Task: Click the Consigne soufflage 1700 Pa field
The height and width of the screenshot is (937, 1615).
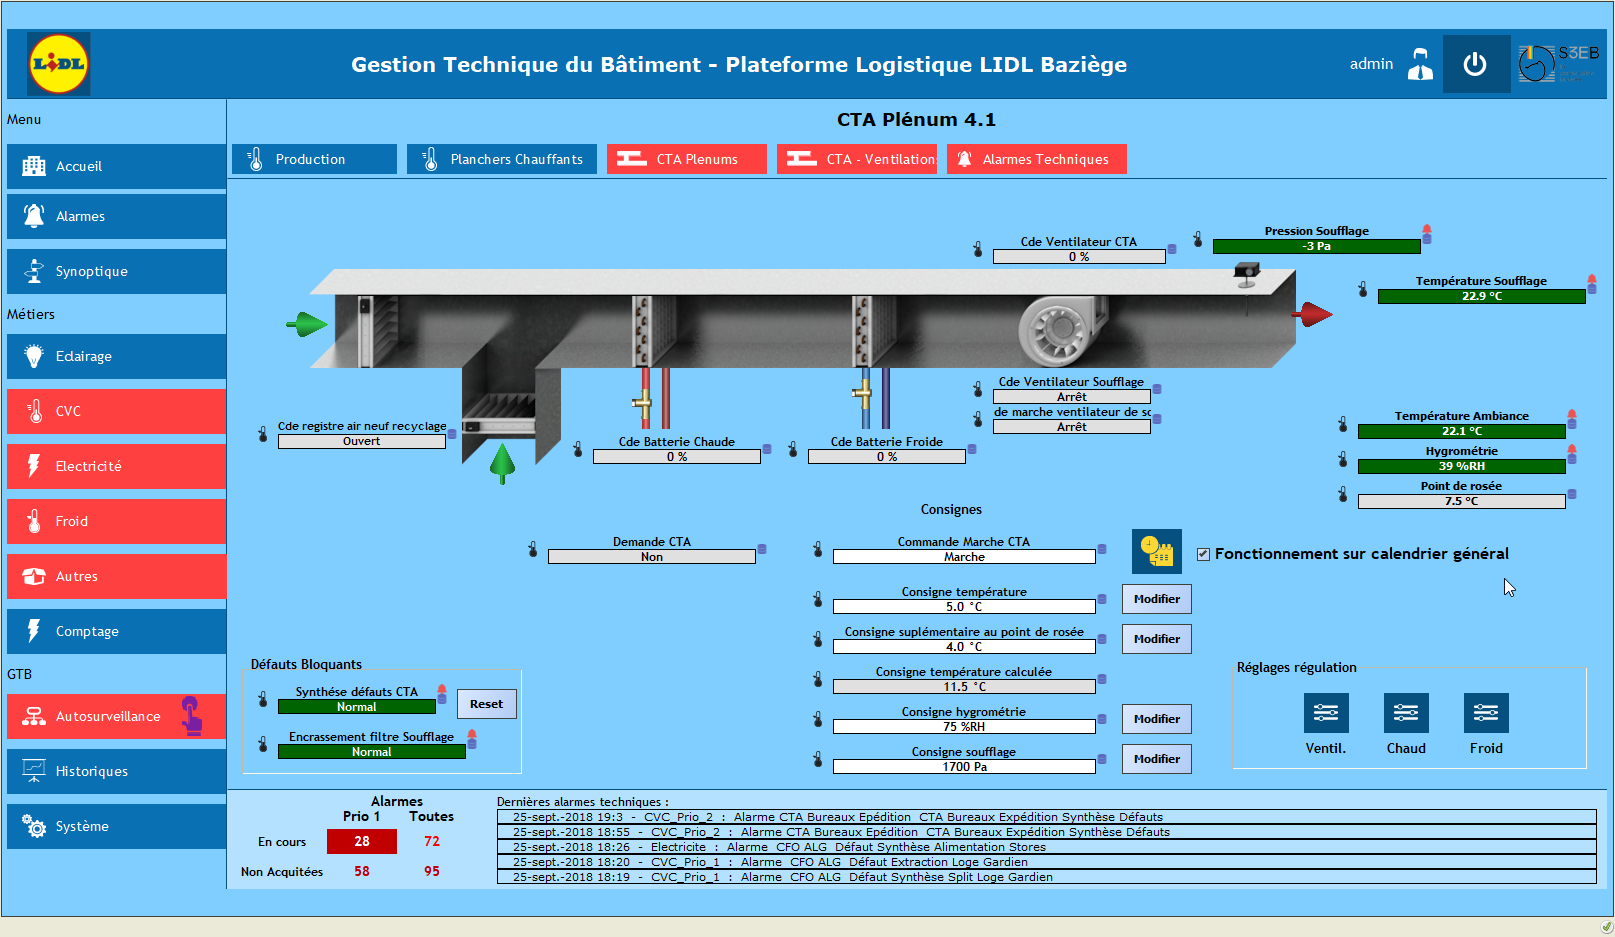Action: click(x=964, y=766)
